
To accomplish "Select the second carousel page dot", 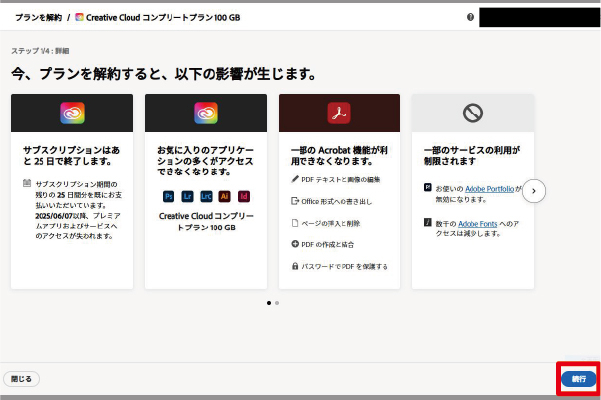I will pyautogui.click(x=277, y=303).
